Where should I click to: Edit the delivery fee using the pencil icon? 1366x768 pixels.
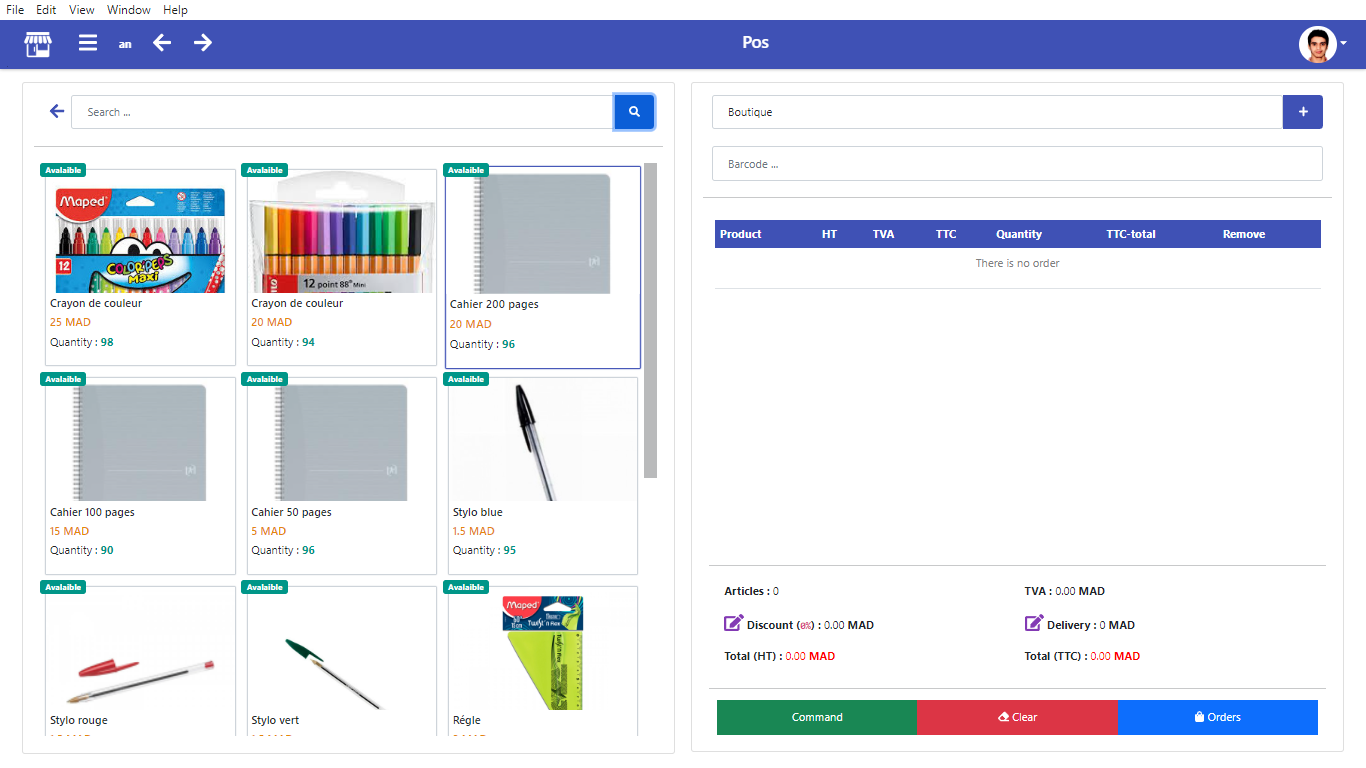point(1034,624)
